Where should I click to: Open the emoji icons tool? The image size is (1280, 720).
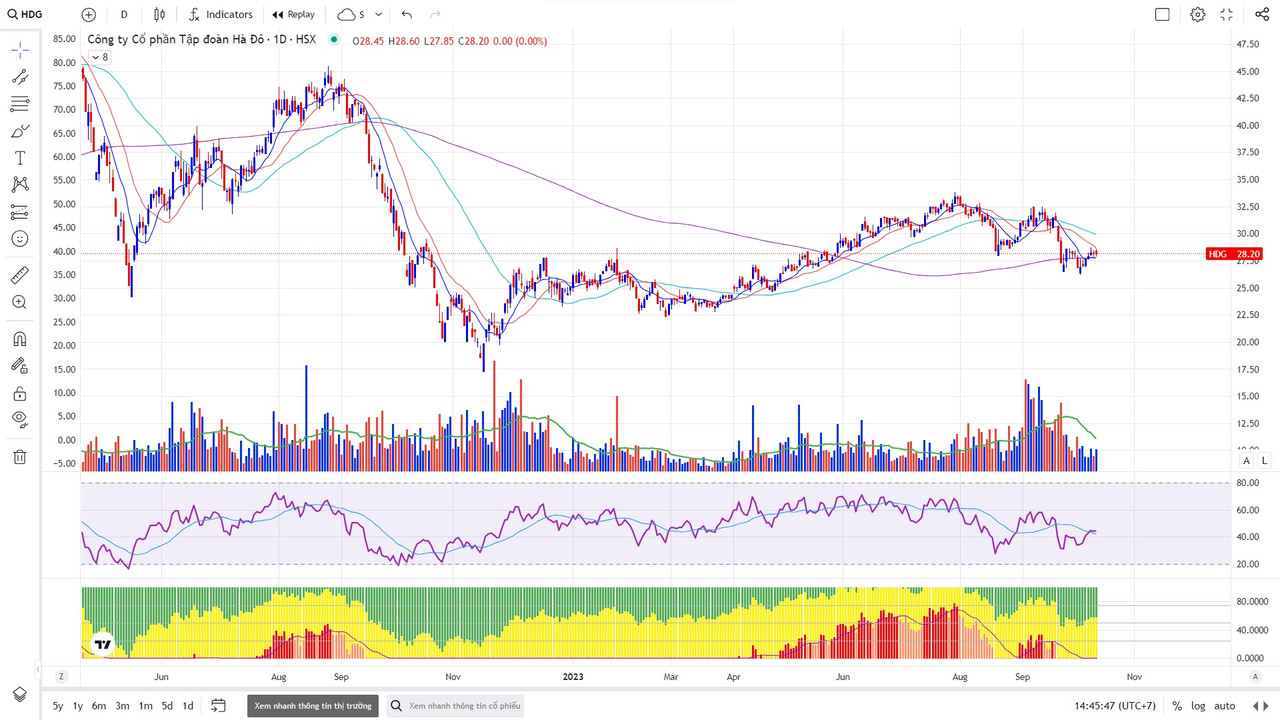[x=20, y=239]
